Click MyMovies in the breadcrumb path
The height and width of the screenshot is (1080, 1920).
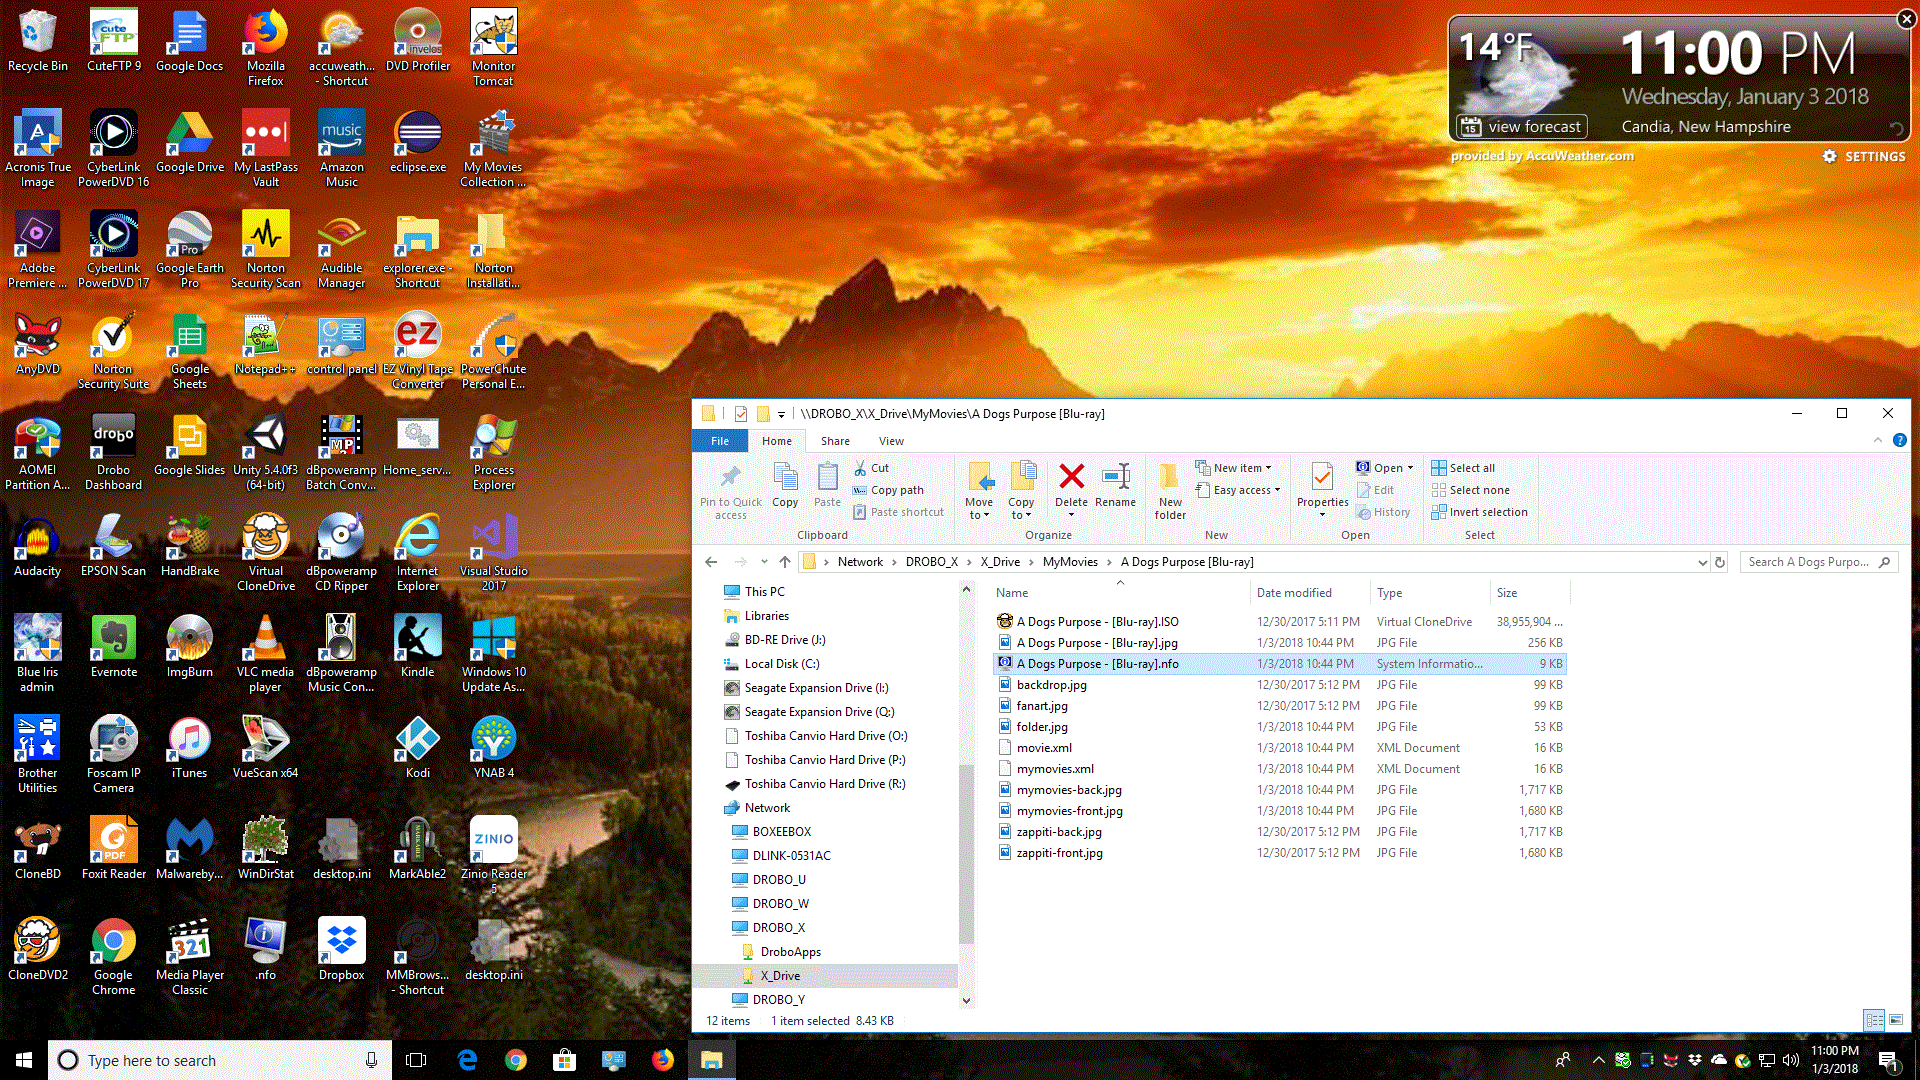pos(1070,562)
